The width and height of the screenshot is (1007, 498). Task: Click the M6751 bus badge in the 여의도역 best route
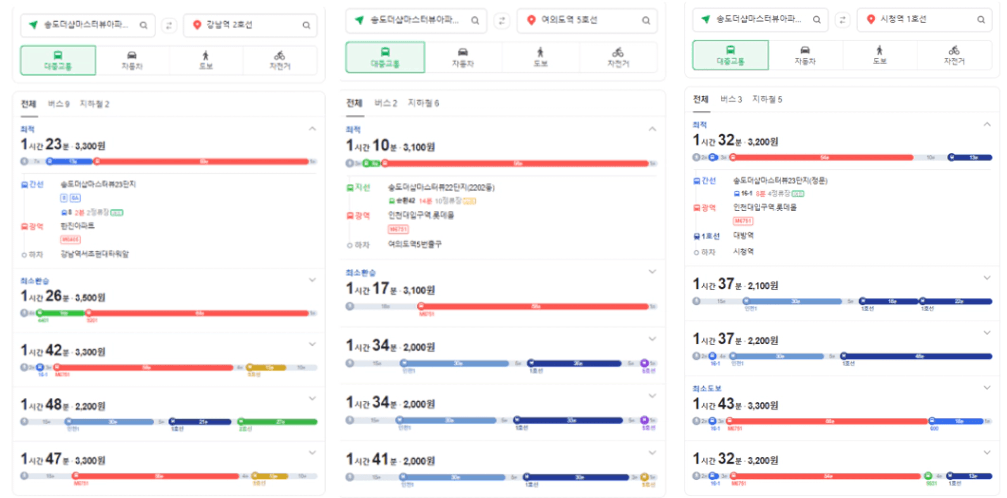pos(398,229)
